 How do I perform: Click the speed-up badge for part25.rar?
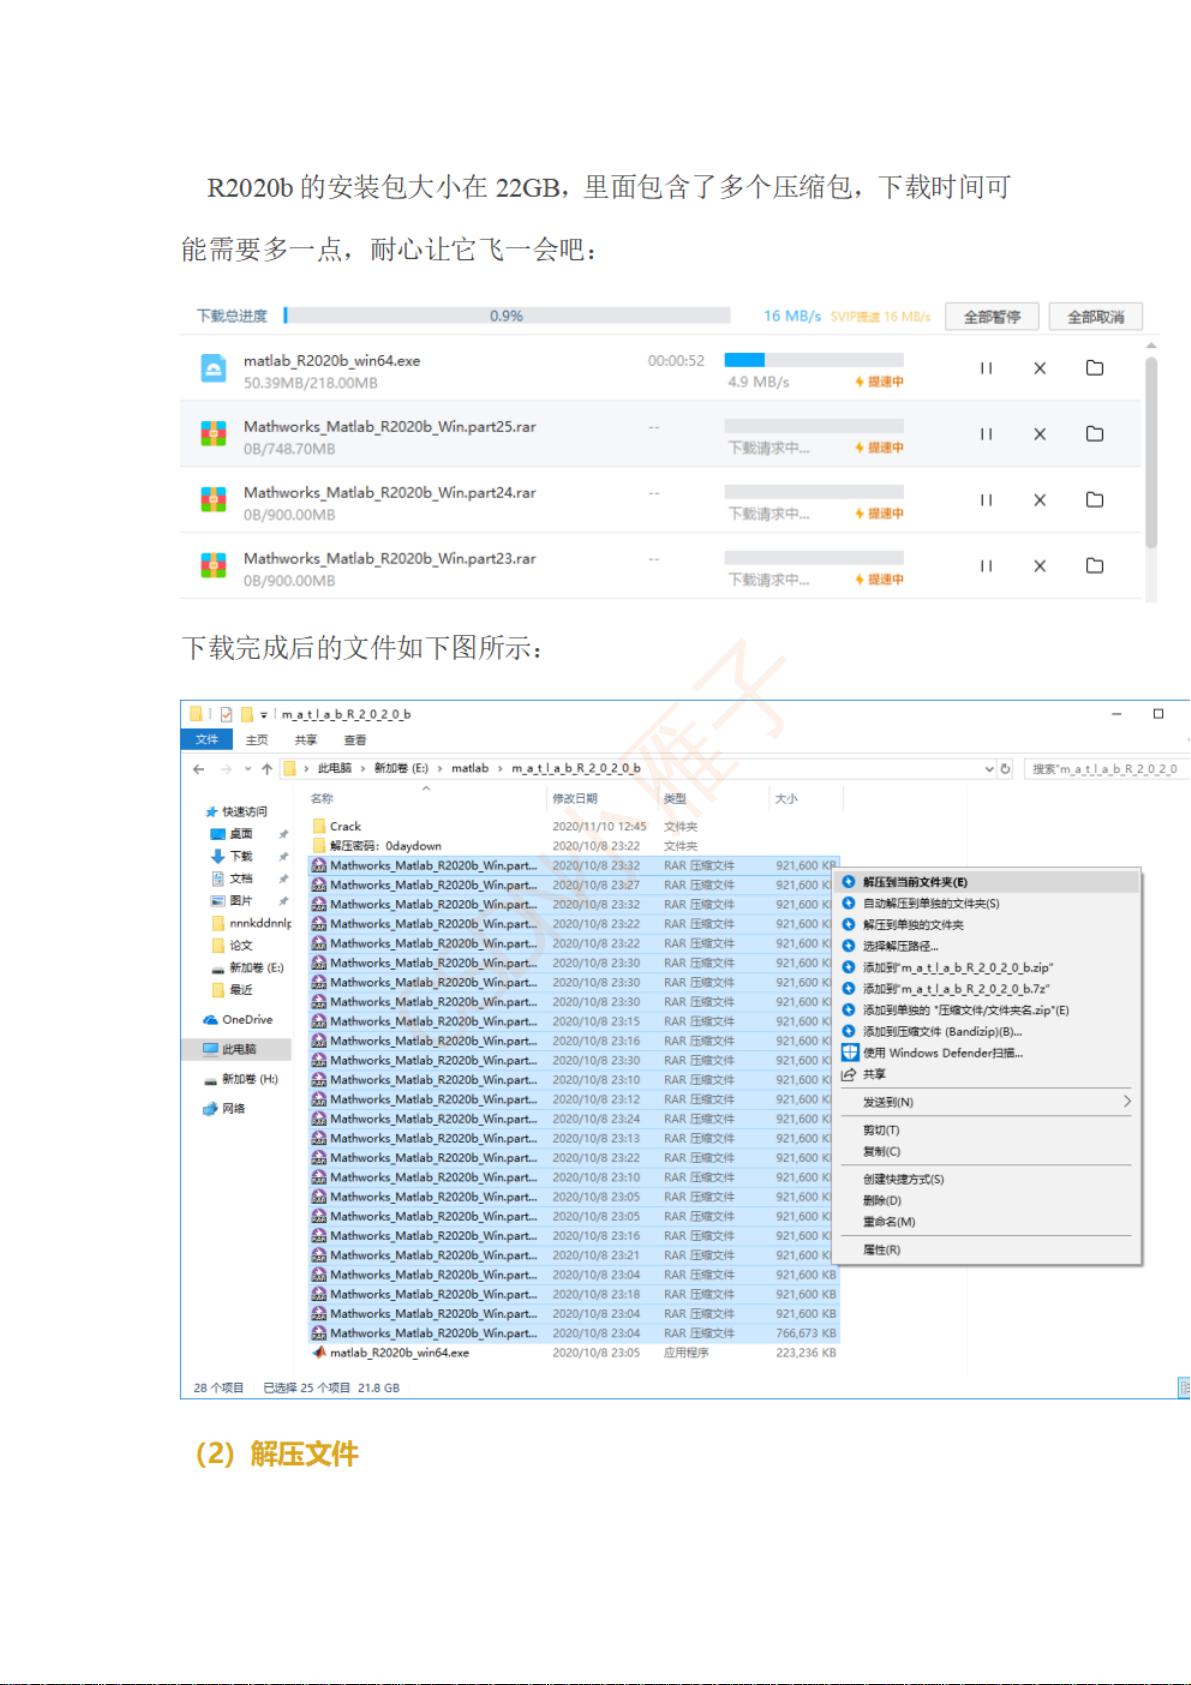[x=879, y=448]
